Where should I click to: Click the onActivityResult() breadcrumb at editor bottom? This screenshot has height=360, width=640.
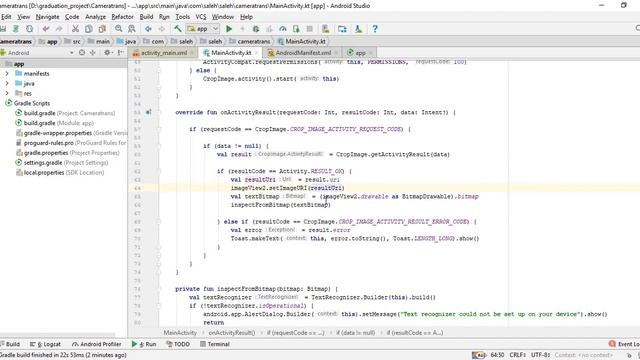tap(231, 333)
